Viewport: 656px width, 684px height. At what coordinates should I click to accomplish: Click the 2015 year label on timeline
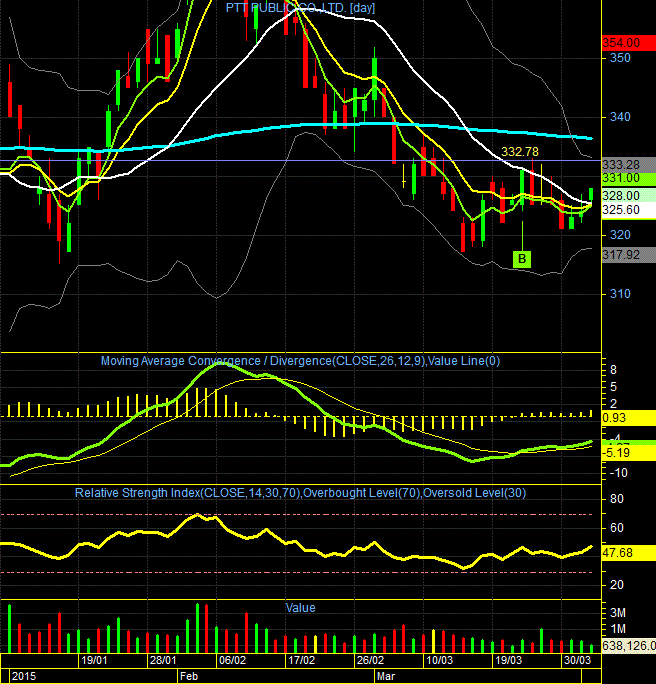24,677
